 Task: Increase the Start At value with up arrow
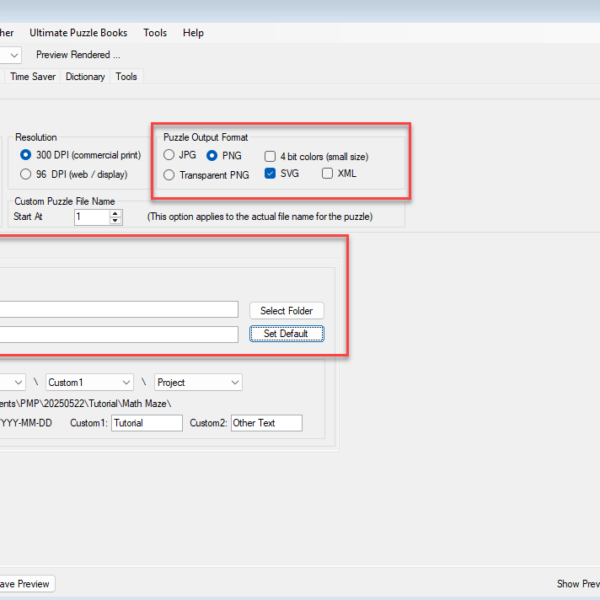[116, 212]
